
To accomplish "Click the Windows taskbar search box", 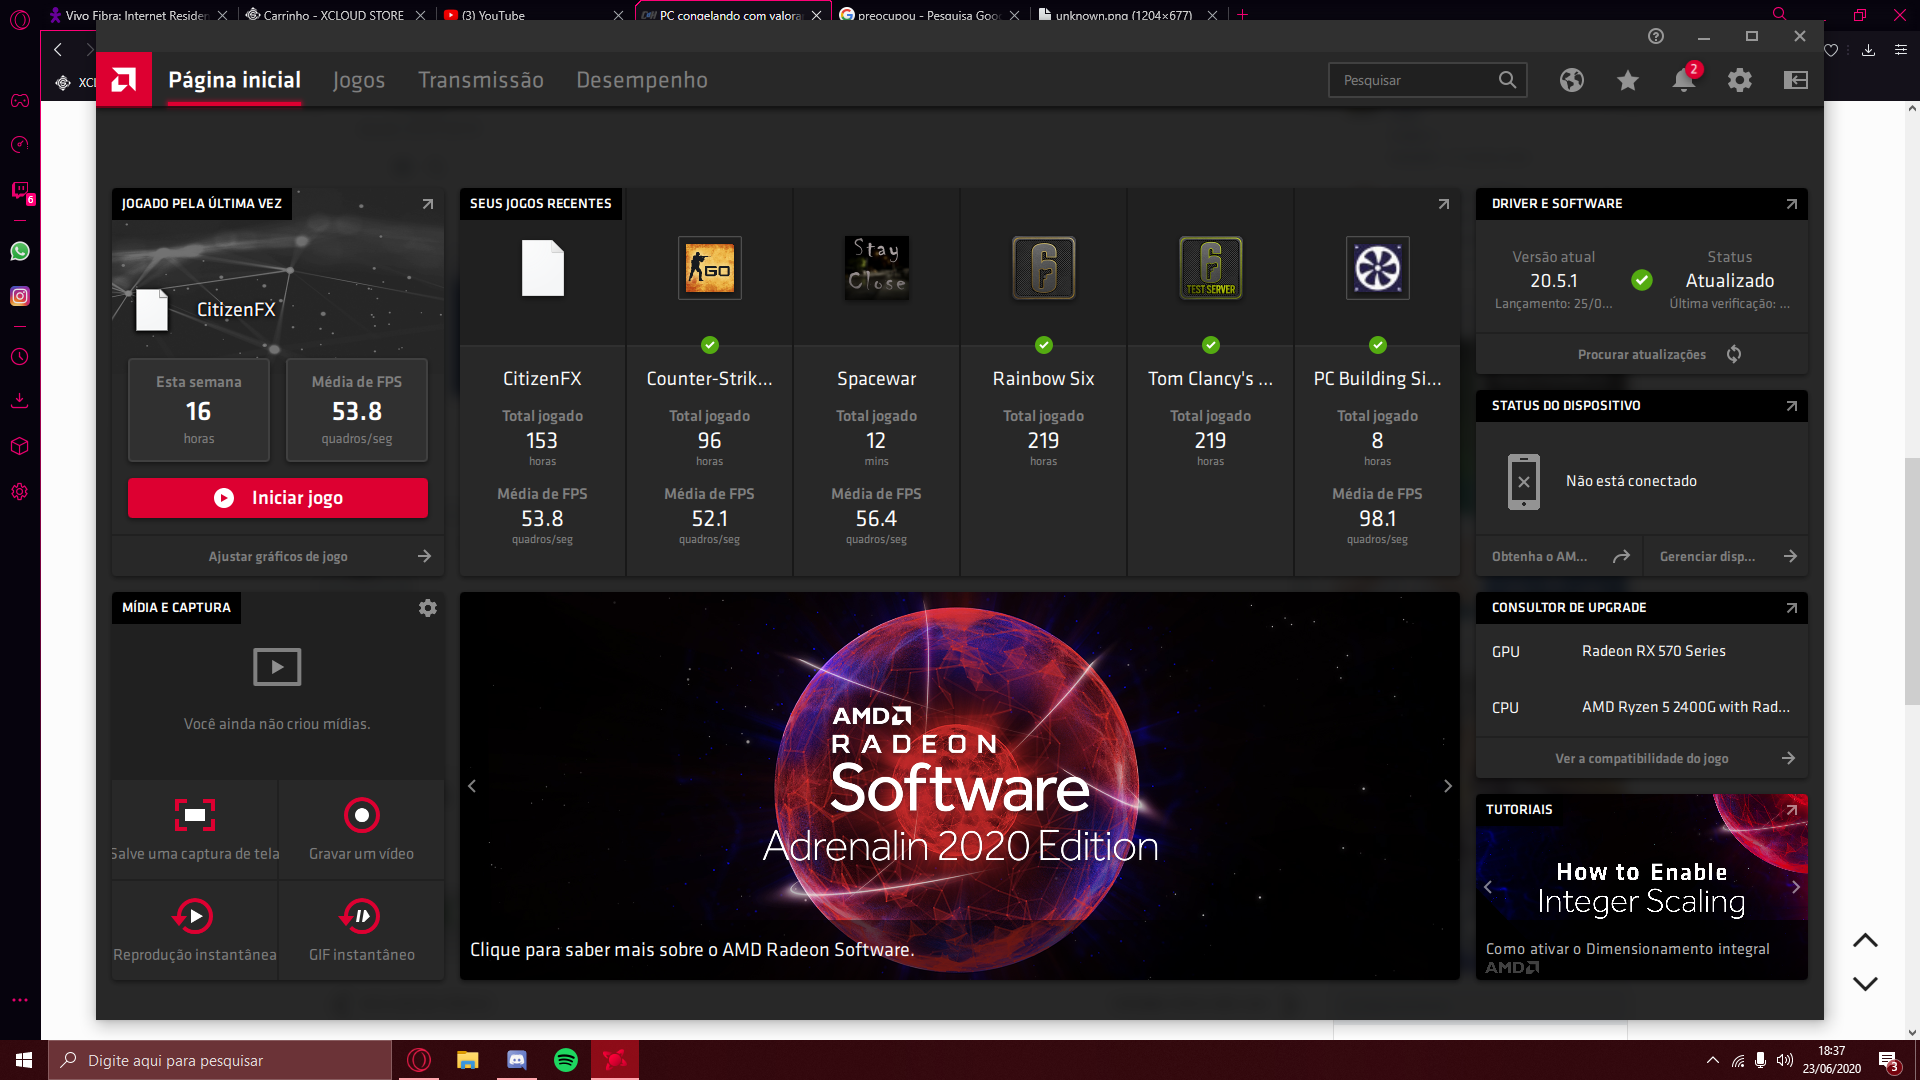I will click(220, 1060).
